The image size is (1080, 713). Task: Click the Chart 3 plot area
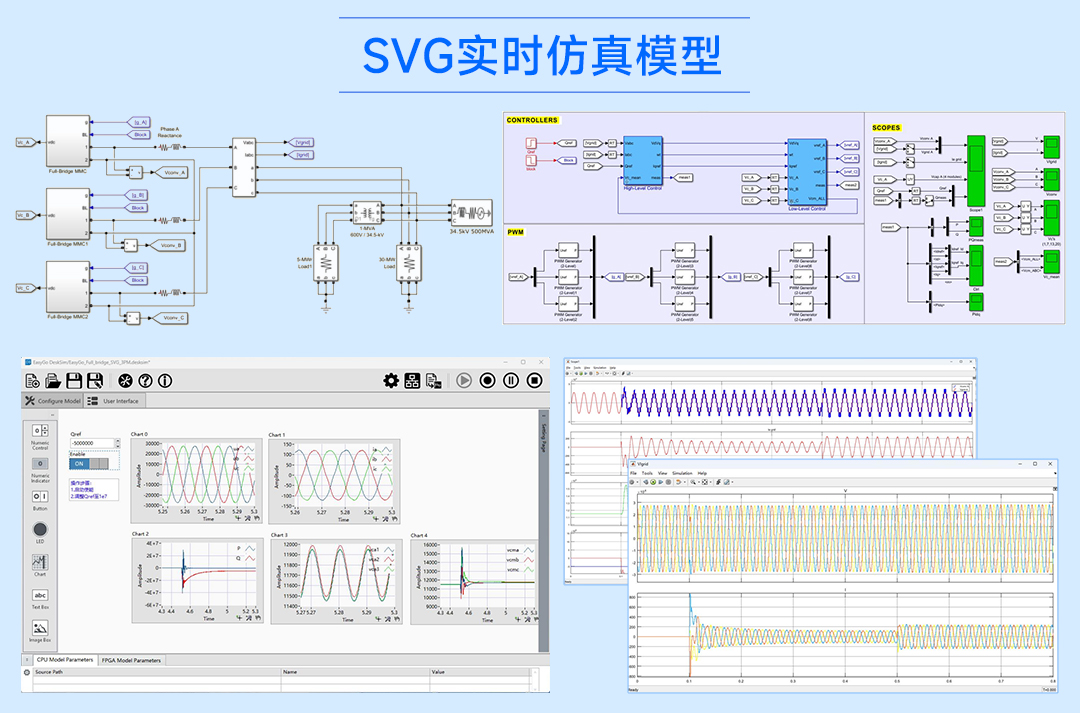click(x=349, y=575)
